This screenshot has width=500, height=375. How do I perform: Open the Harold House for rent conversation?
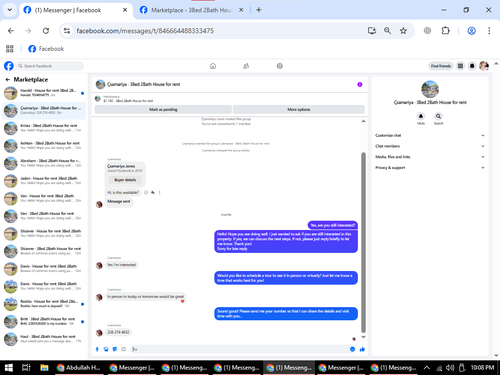coord(44,93)
